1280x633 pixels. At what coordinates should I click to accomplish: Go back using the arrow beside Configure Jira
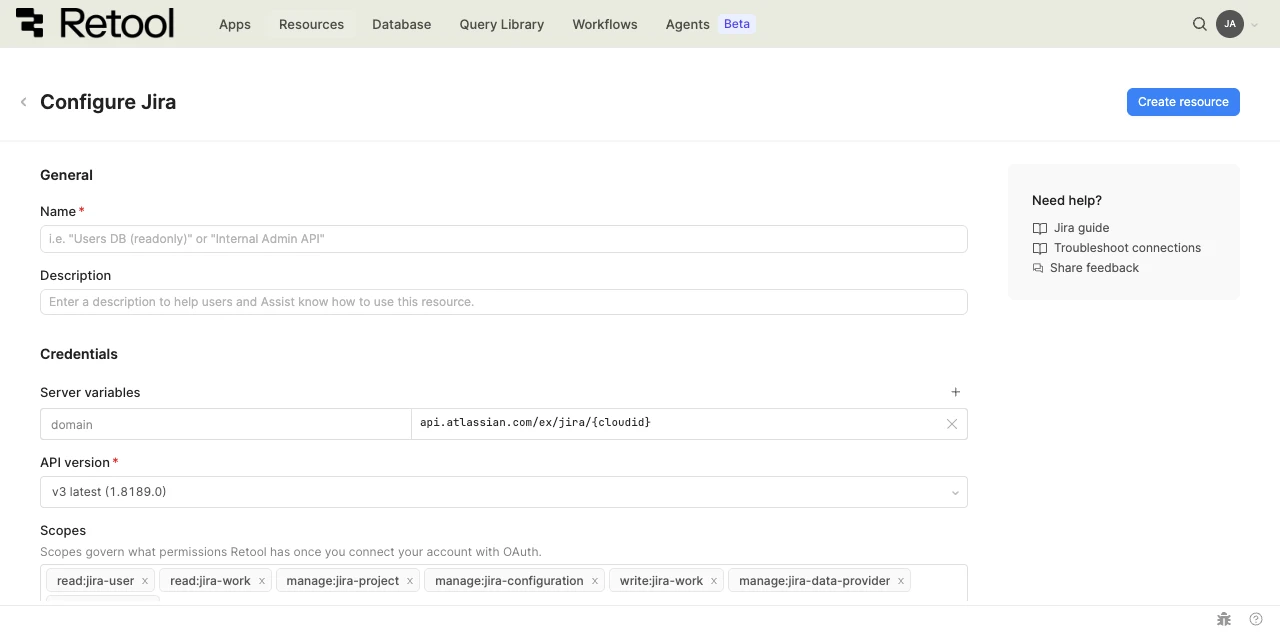pos(23,102)
